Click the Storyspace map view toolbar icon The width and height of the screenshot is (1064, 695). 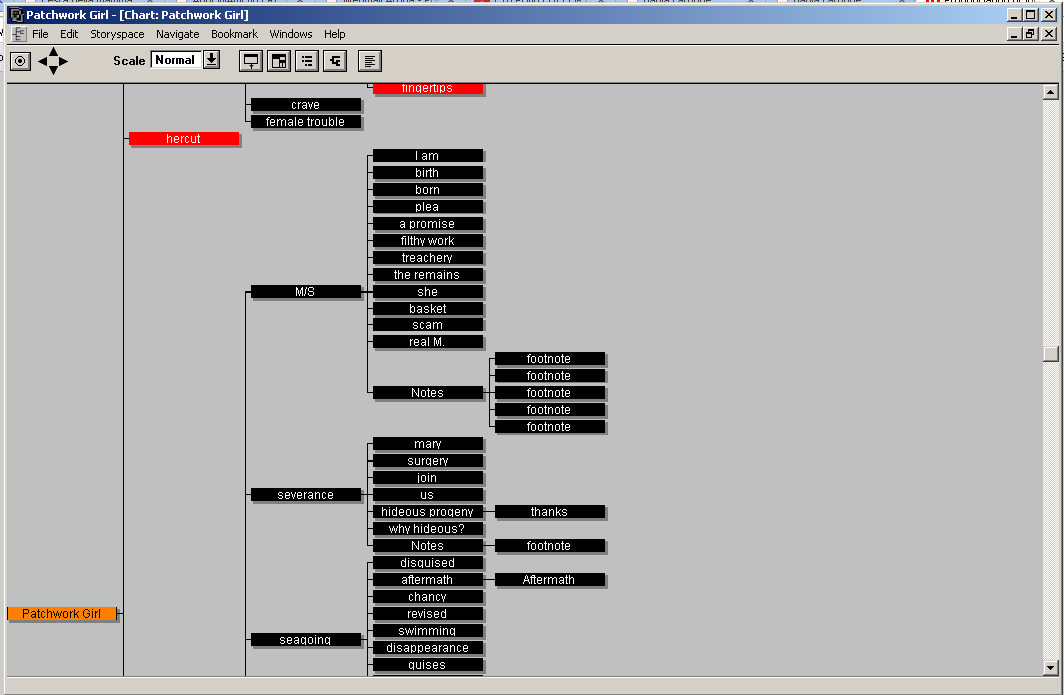(x=251, y=61)
